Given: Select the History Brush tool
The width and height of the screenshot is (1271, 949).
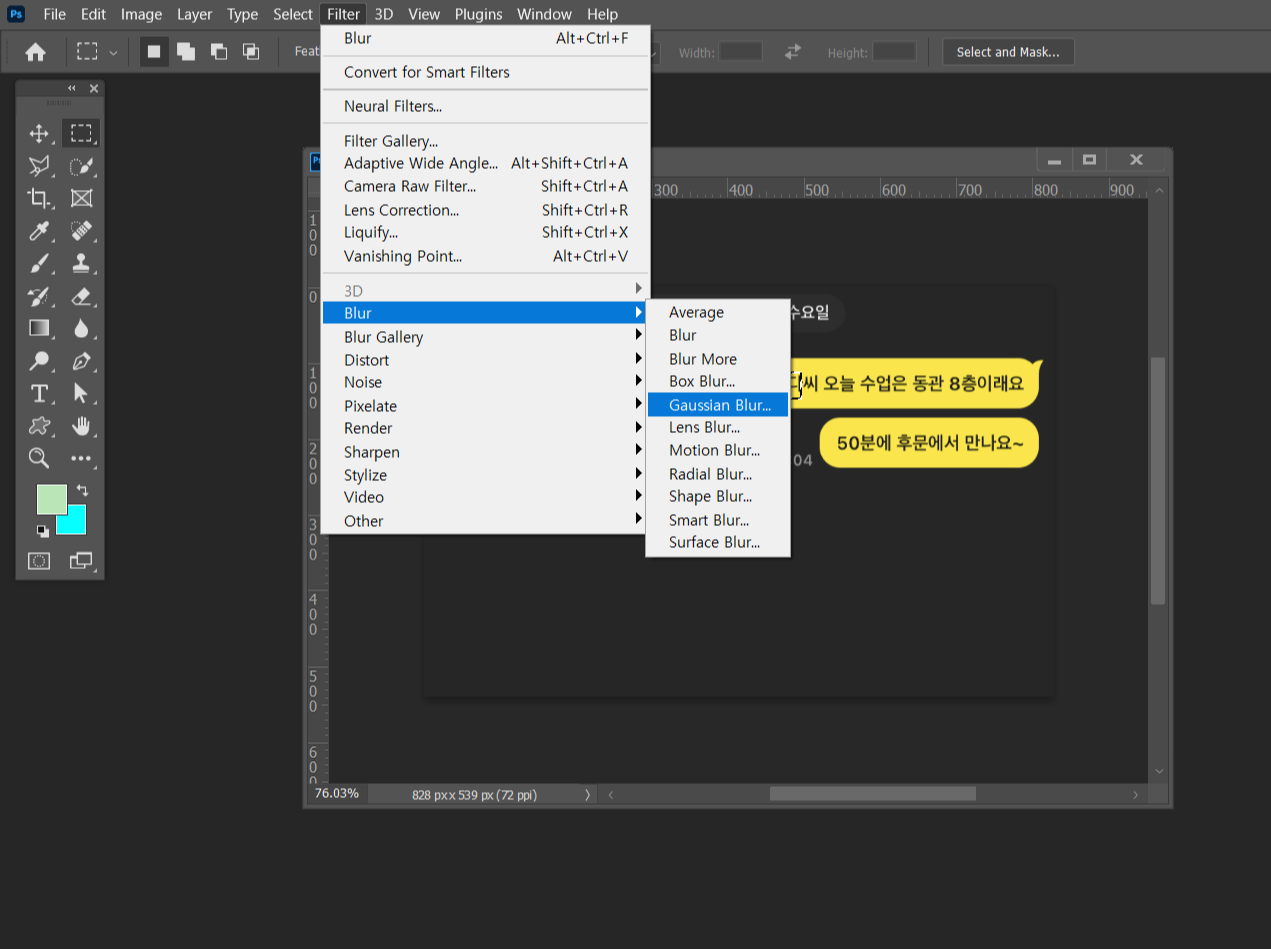Looking at the screenshot, I should 39,296.
